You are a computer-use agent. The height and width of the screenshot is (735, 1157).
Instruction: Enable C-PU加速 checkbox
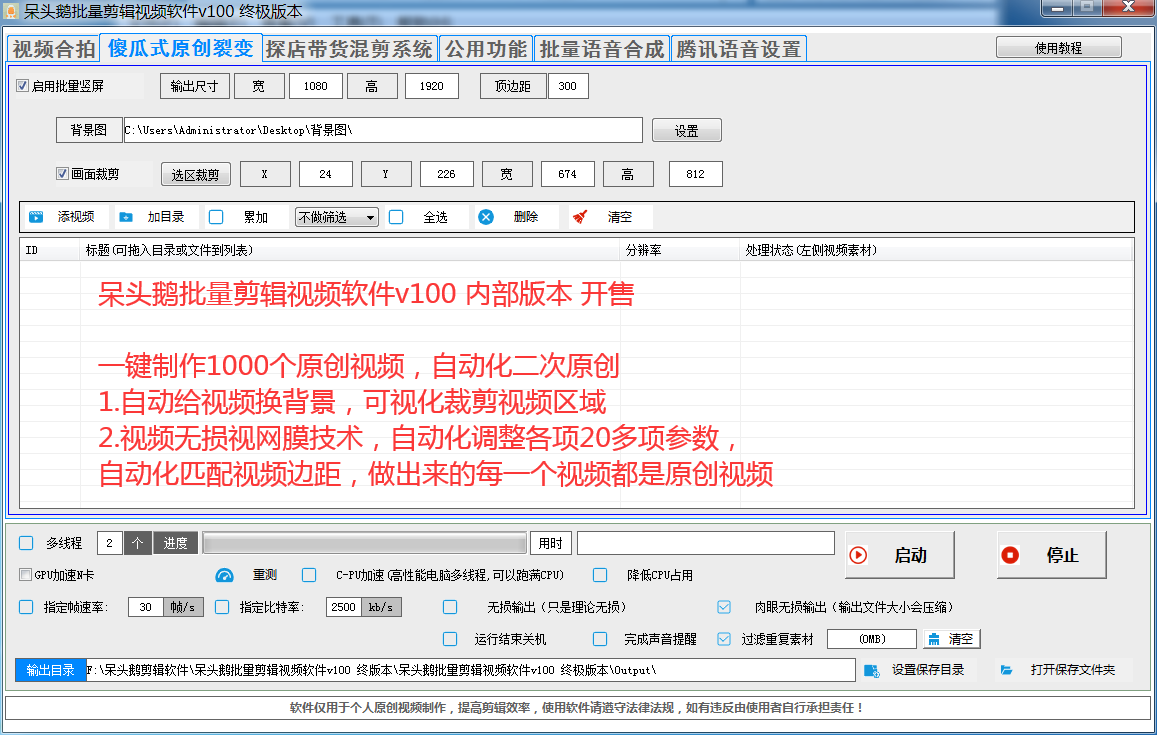(x=309, y=575)
